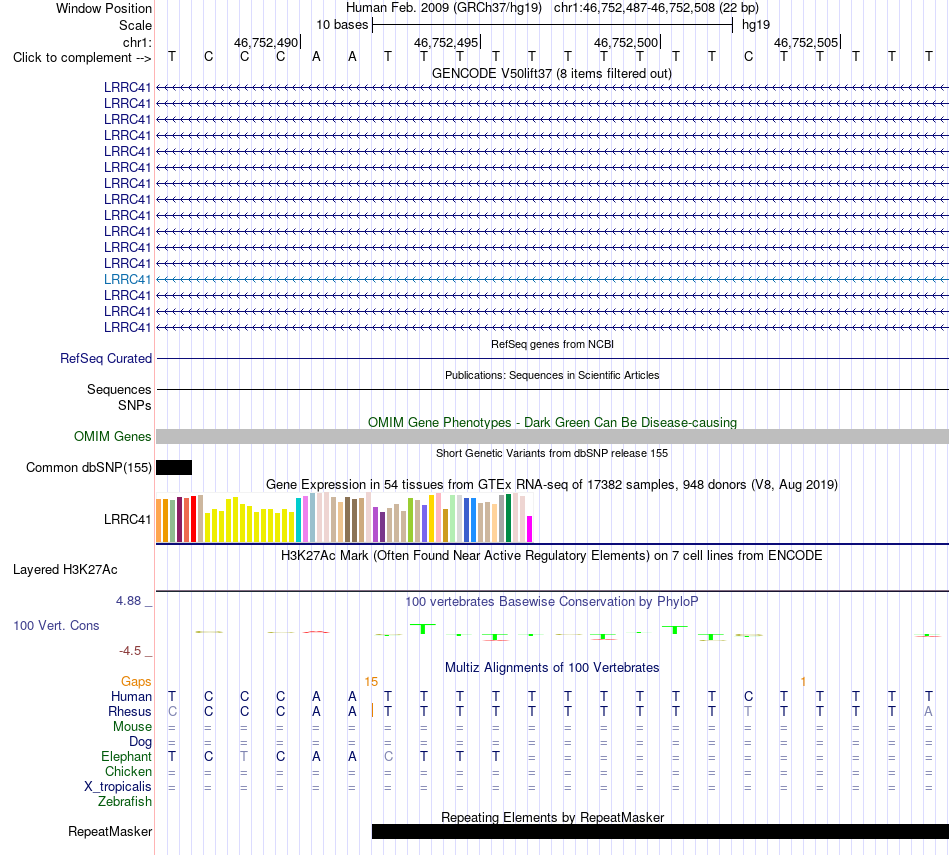Image resolution: width=950 pixels, height=855 pixels.
Task: Open '100 vertebrates Basewise Conservation by PhyloP' title
Action: point(552,602)
